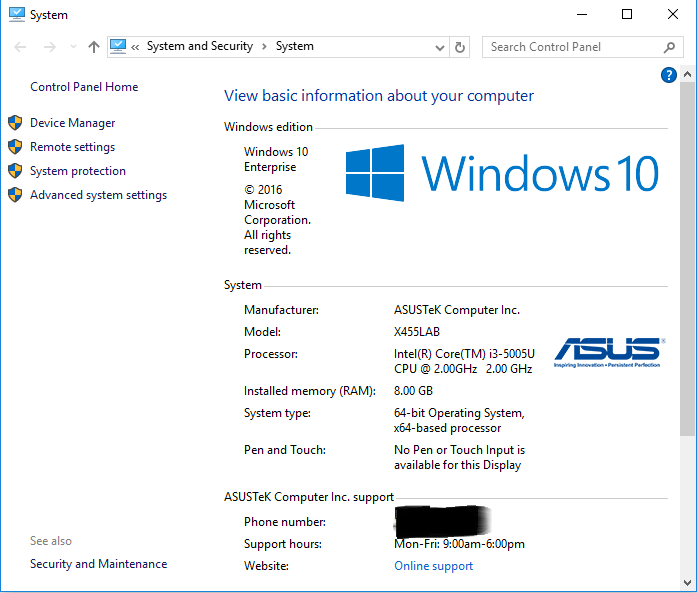Click the ASUS logo image
Viewport: 697px width, 593px height.
609,352
